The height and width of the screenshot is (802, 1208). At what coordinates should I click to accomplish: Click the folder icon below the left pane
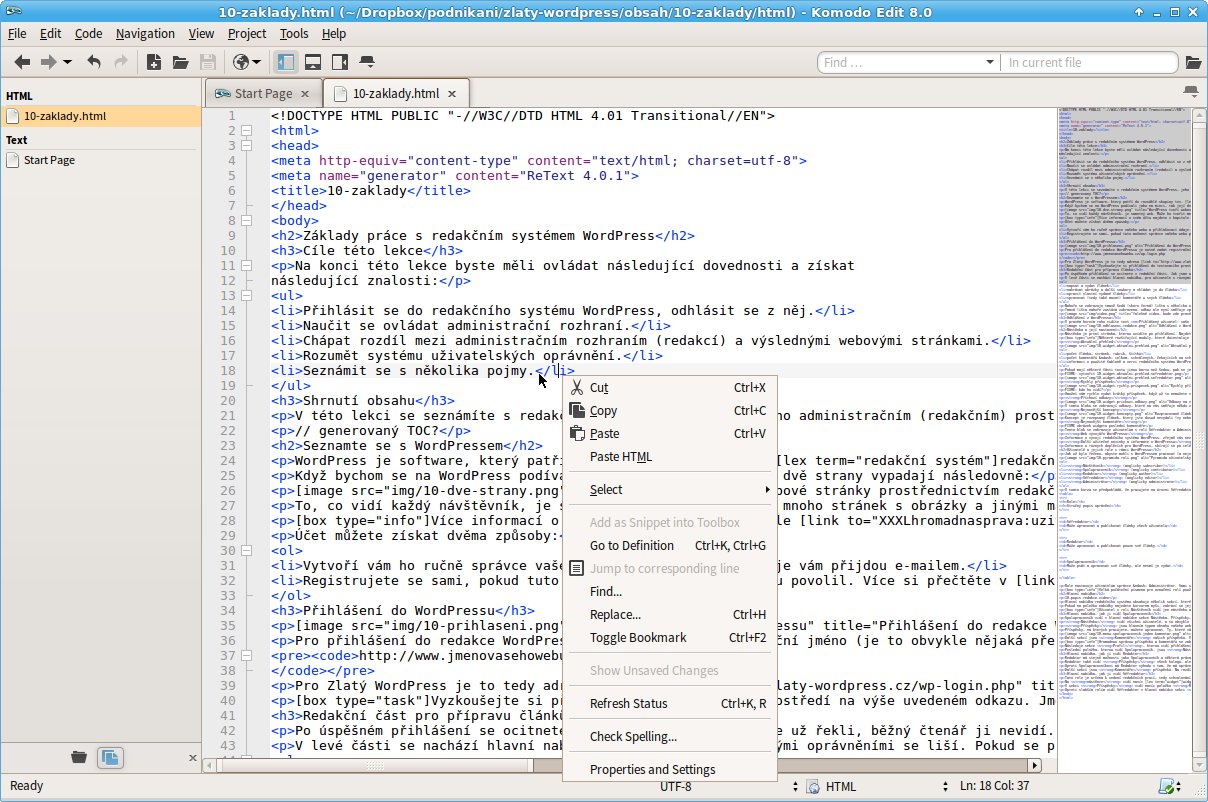click(x=79, y=757)
